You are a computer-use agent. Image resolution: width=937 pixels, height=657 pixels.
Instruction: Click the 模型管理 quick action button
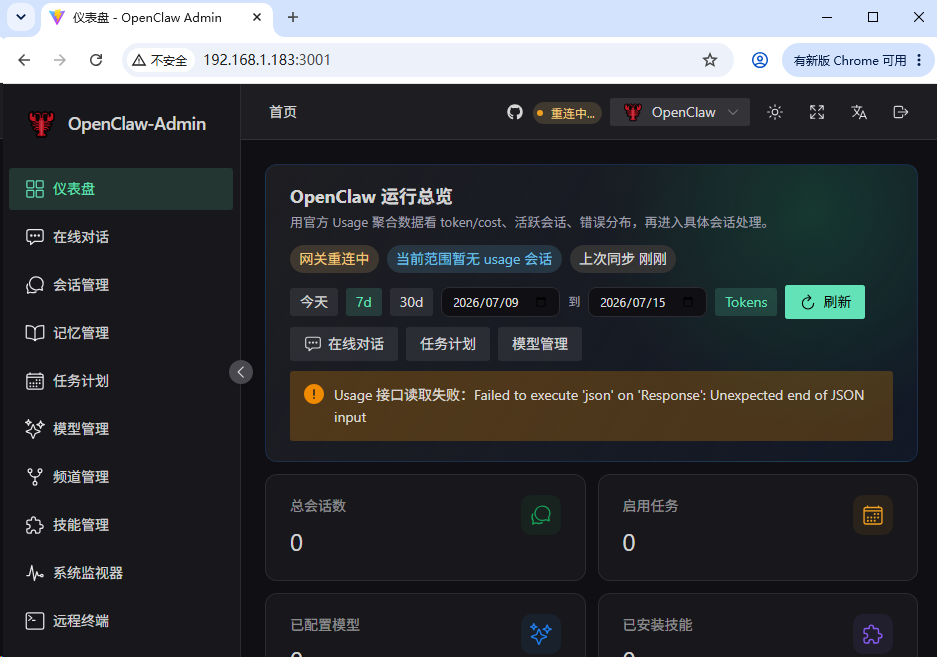(x=540, y=344)
